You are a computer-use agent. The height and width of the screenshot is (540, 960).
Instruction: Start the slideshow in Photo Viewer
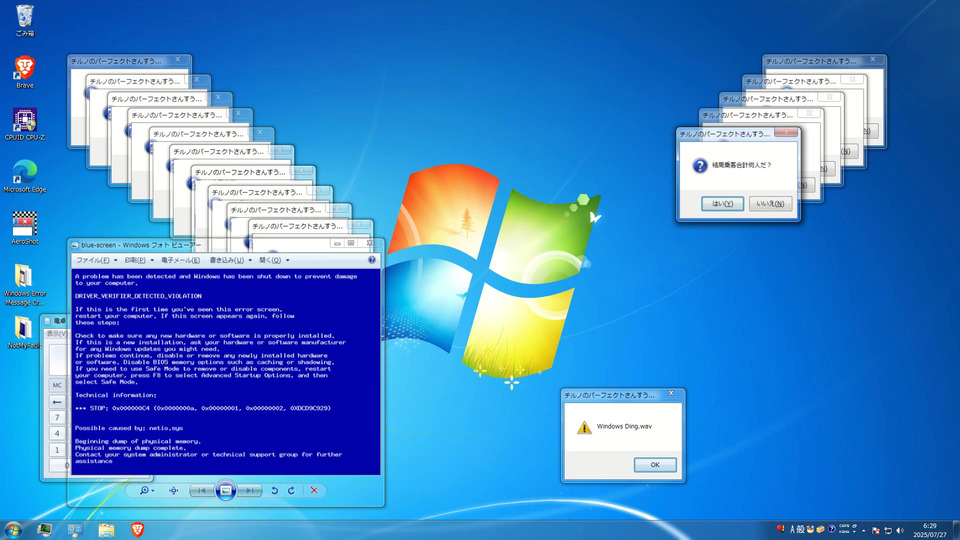225,490
